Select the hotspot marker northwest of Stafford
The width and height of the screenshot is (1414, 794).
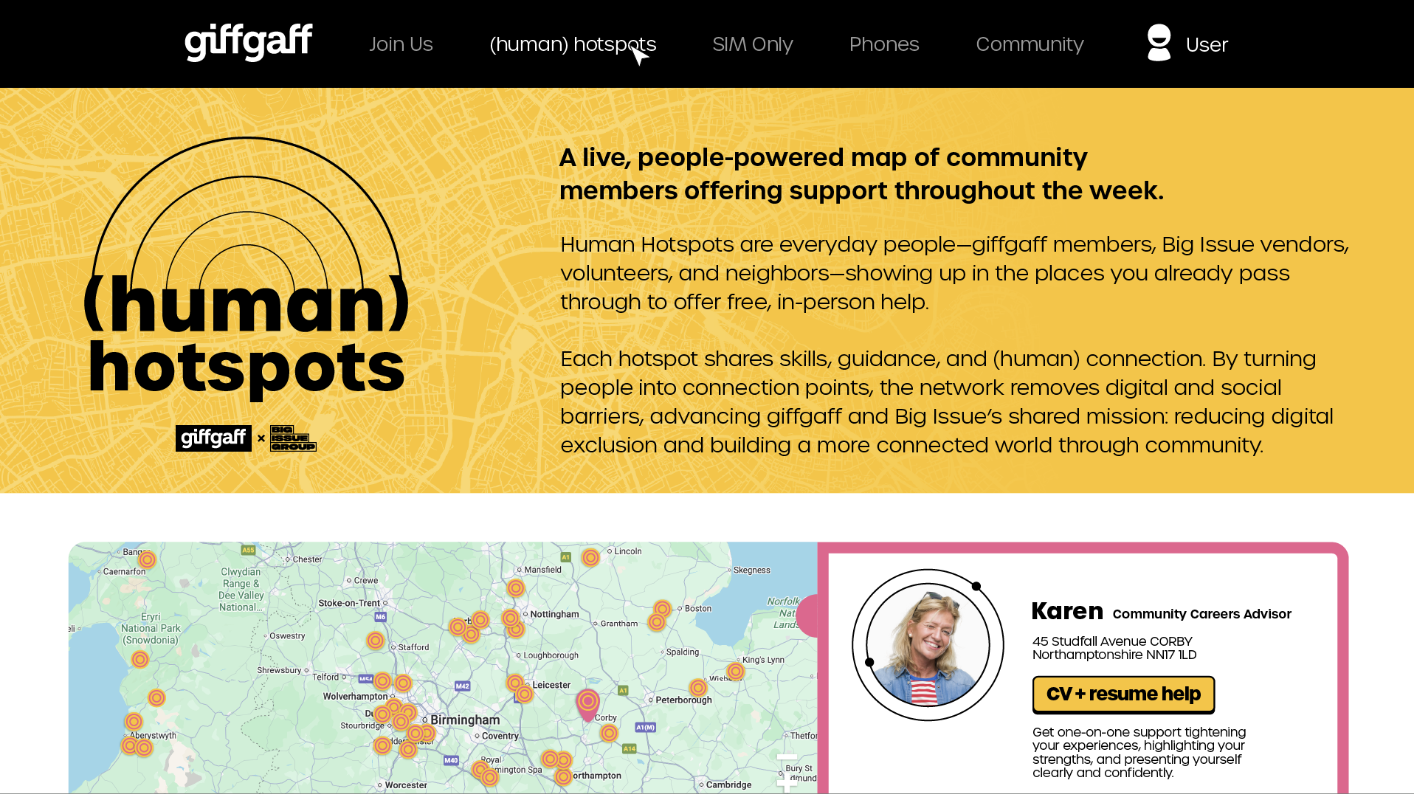376,640
